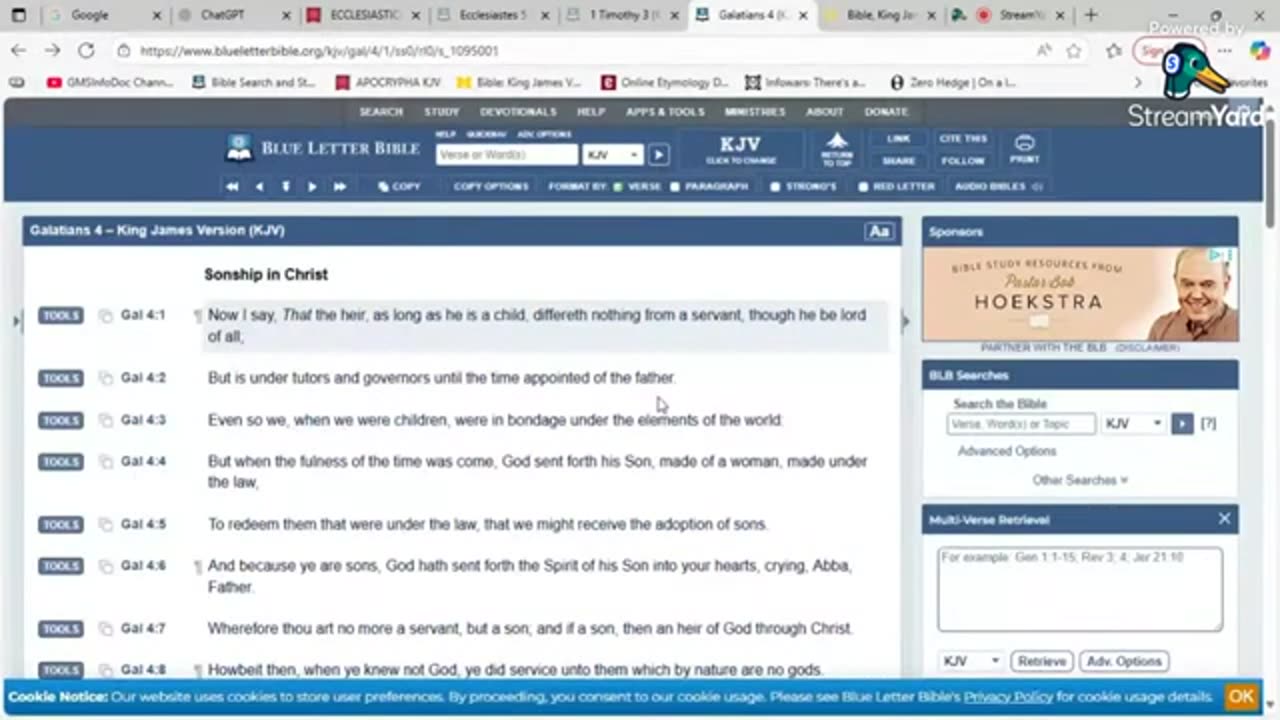
Task: Toggle the Paragraph format checkbox
Action: point(675,187)
